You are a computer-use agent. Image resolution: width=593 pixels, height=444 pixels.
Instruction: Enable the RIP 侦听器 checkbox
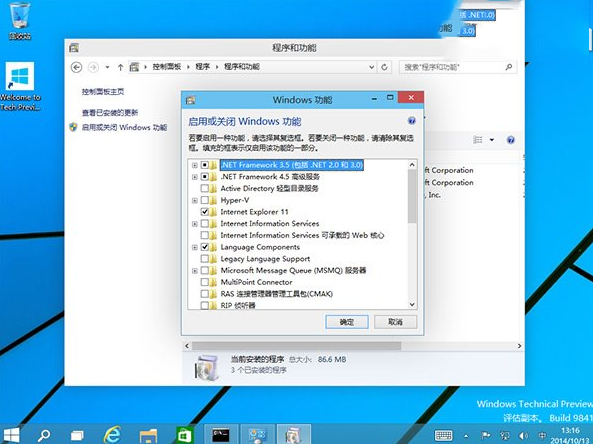205,305
